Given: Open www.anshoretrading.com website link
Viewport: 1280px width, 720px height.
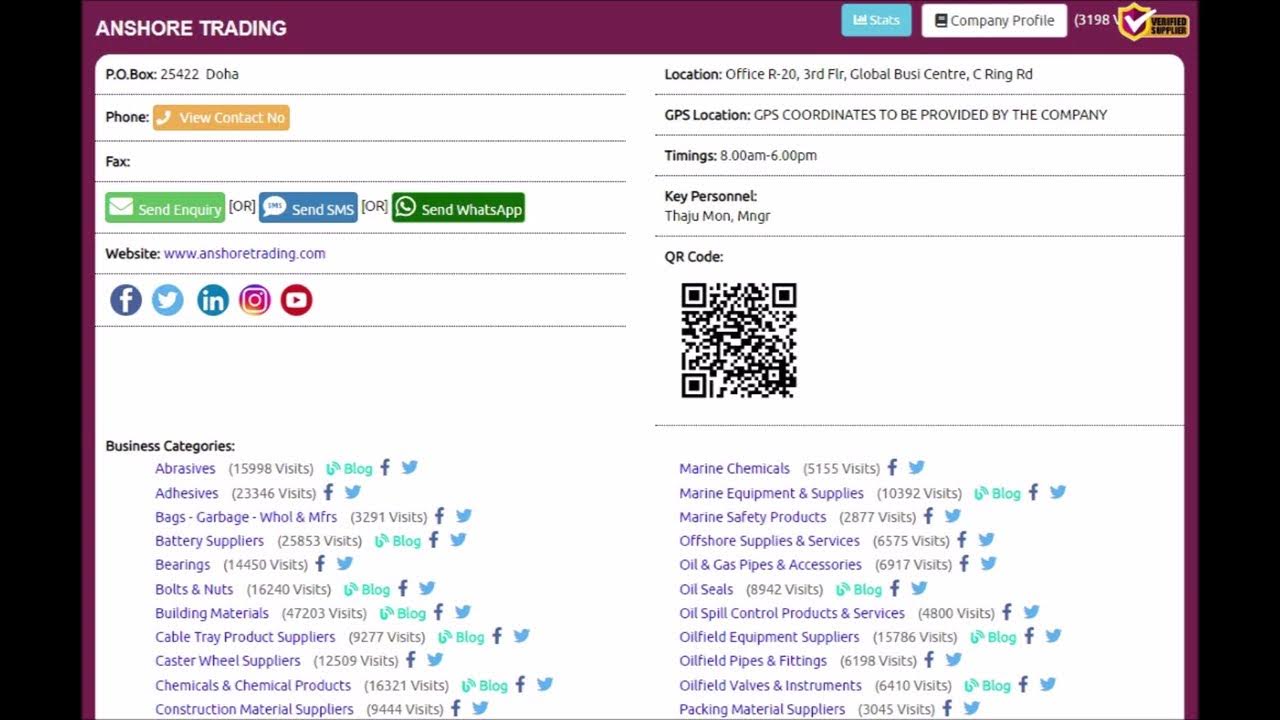Looking at the screenshot, I should click(x=244, y=254).
